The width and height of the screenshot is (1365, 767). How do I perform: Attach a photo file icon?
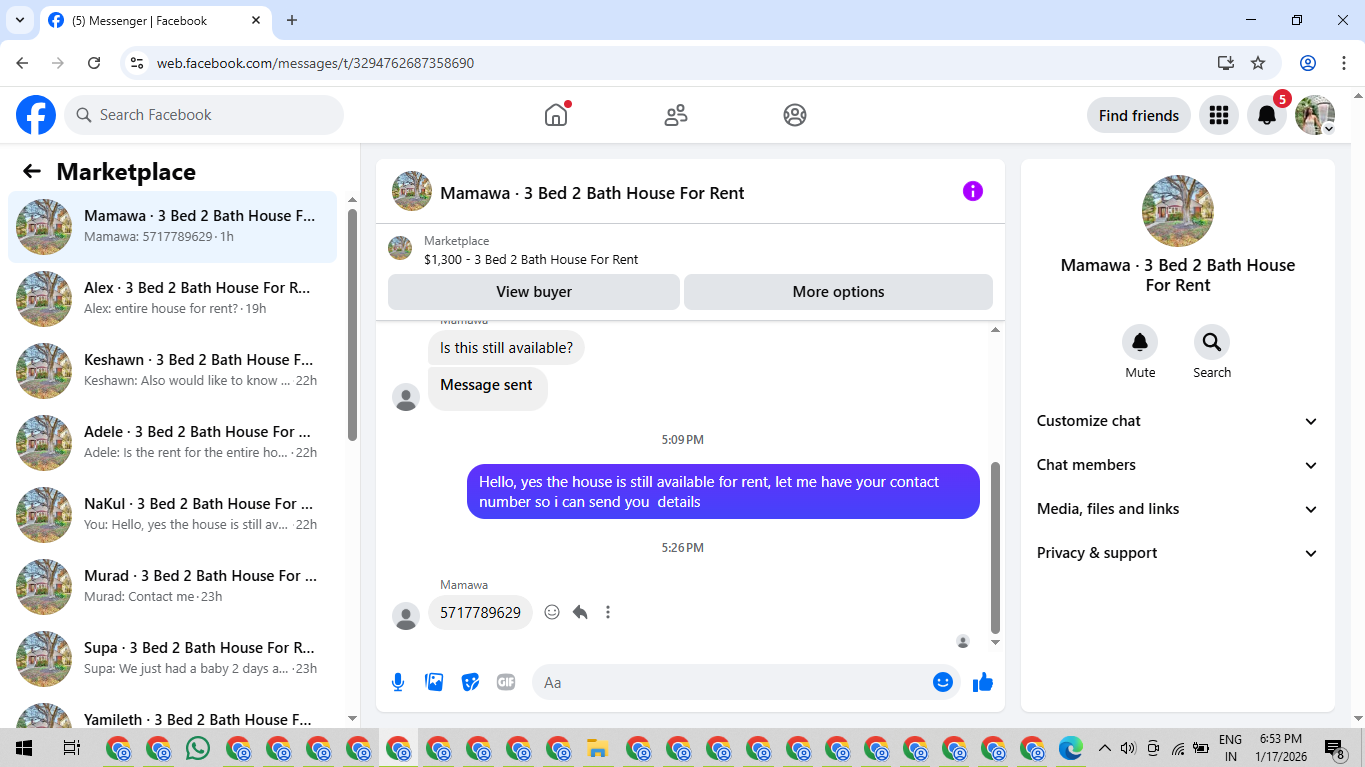[434, 682]
